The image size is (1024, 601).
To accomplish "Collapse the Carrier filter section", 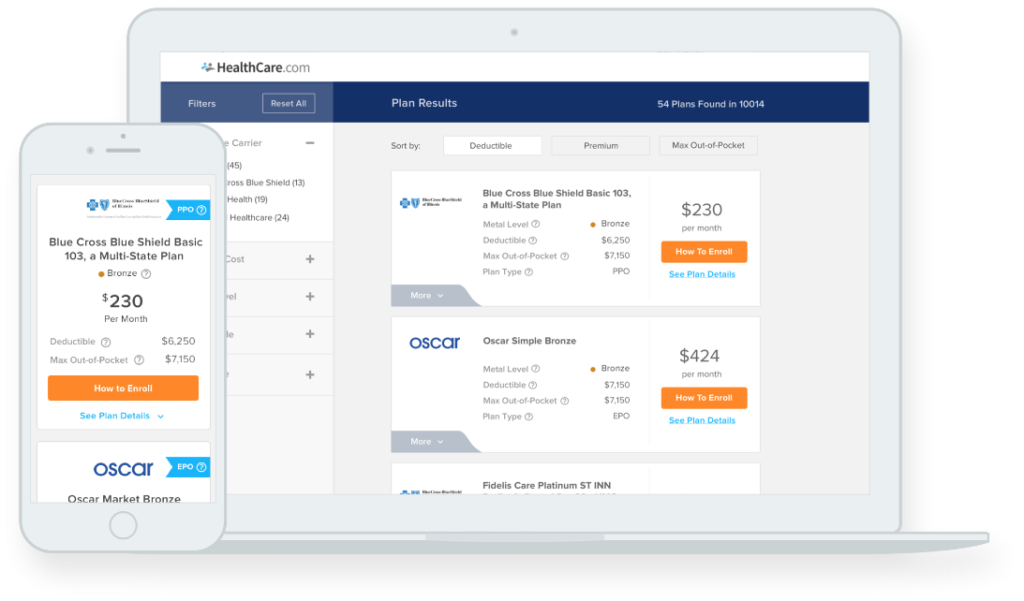I will point(310,142).
